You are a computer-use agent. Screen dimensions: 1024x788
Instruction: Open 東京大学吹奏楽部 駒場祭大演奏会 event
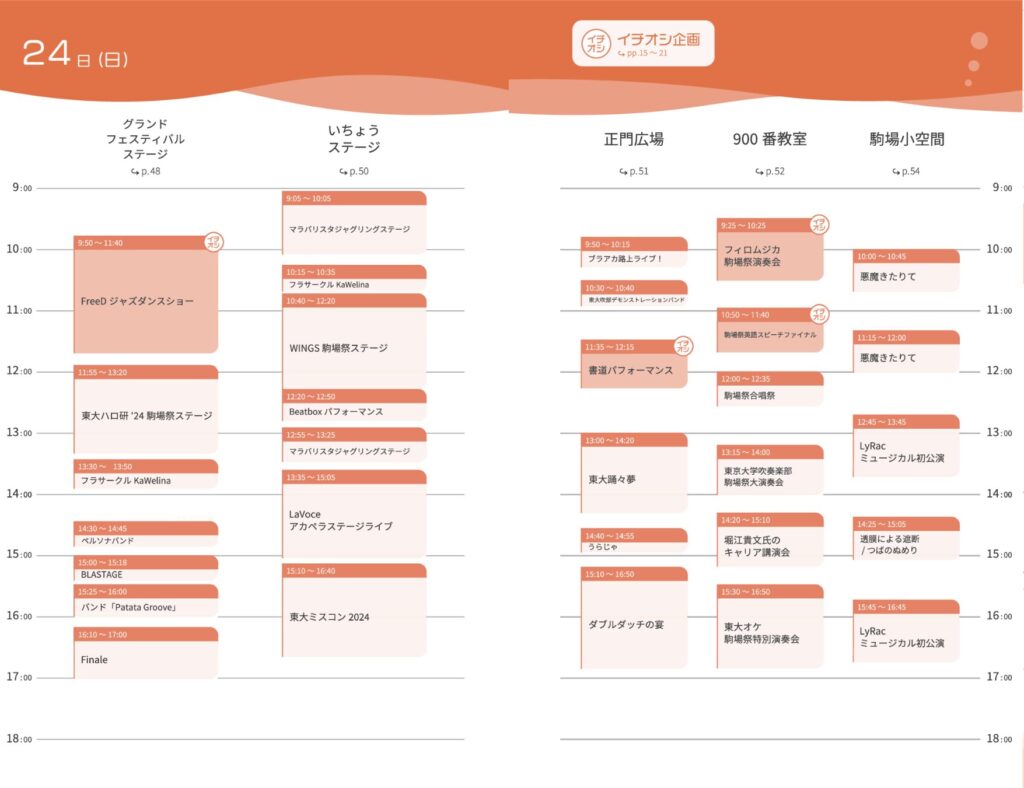[x=770, y=470]
